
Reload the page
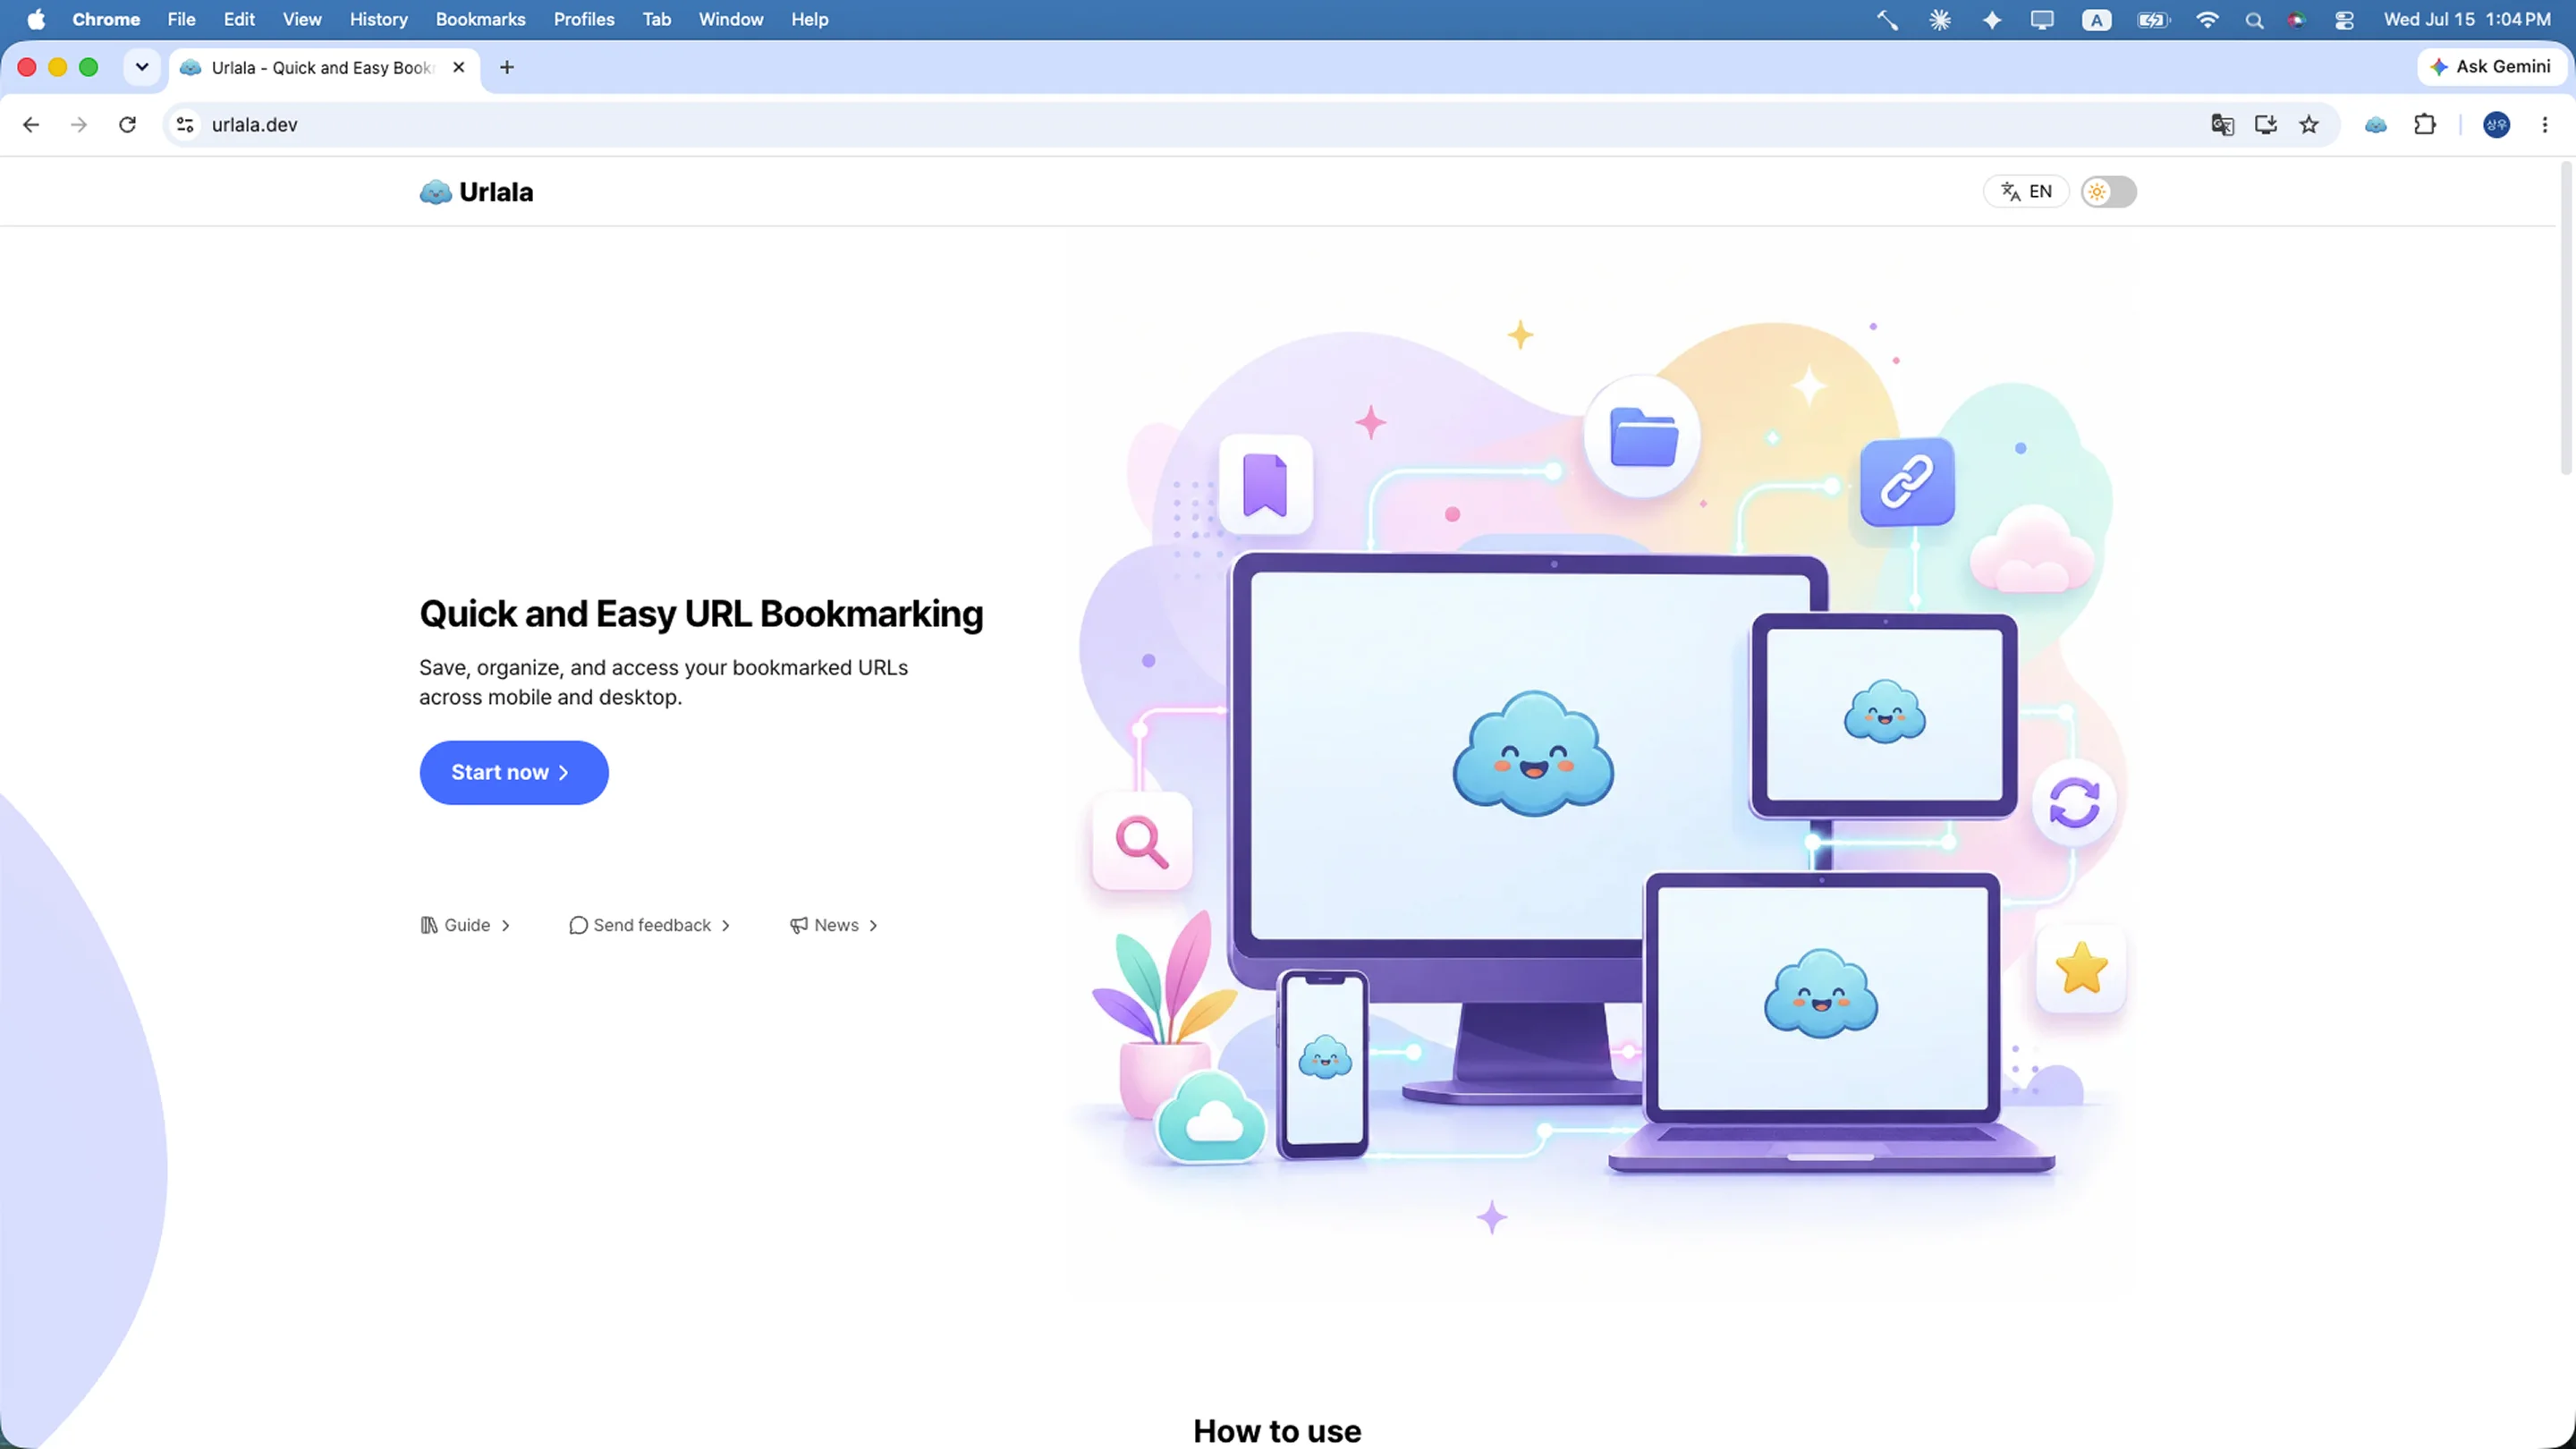tap(127, 125)
